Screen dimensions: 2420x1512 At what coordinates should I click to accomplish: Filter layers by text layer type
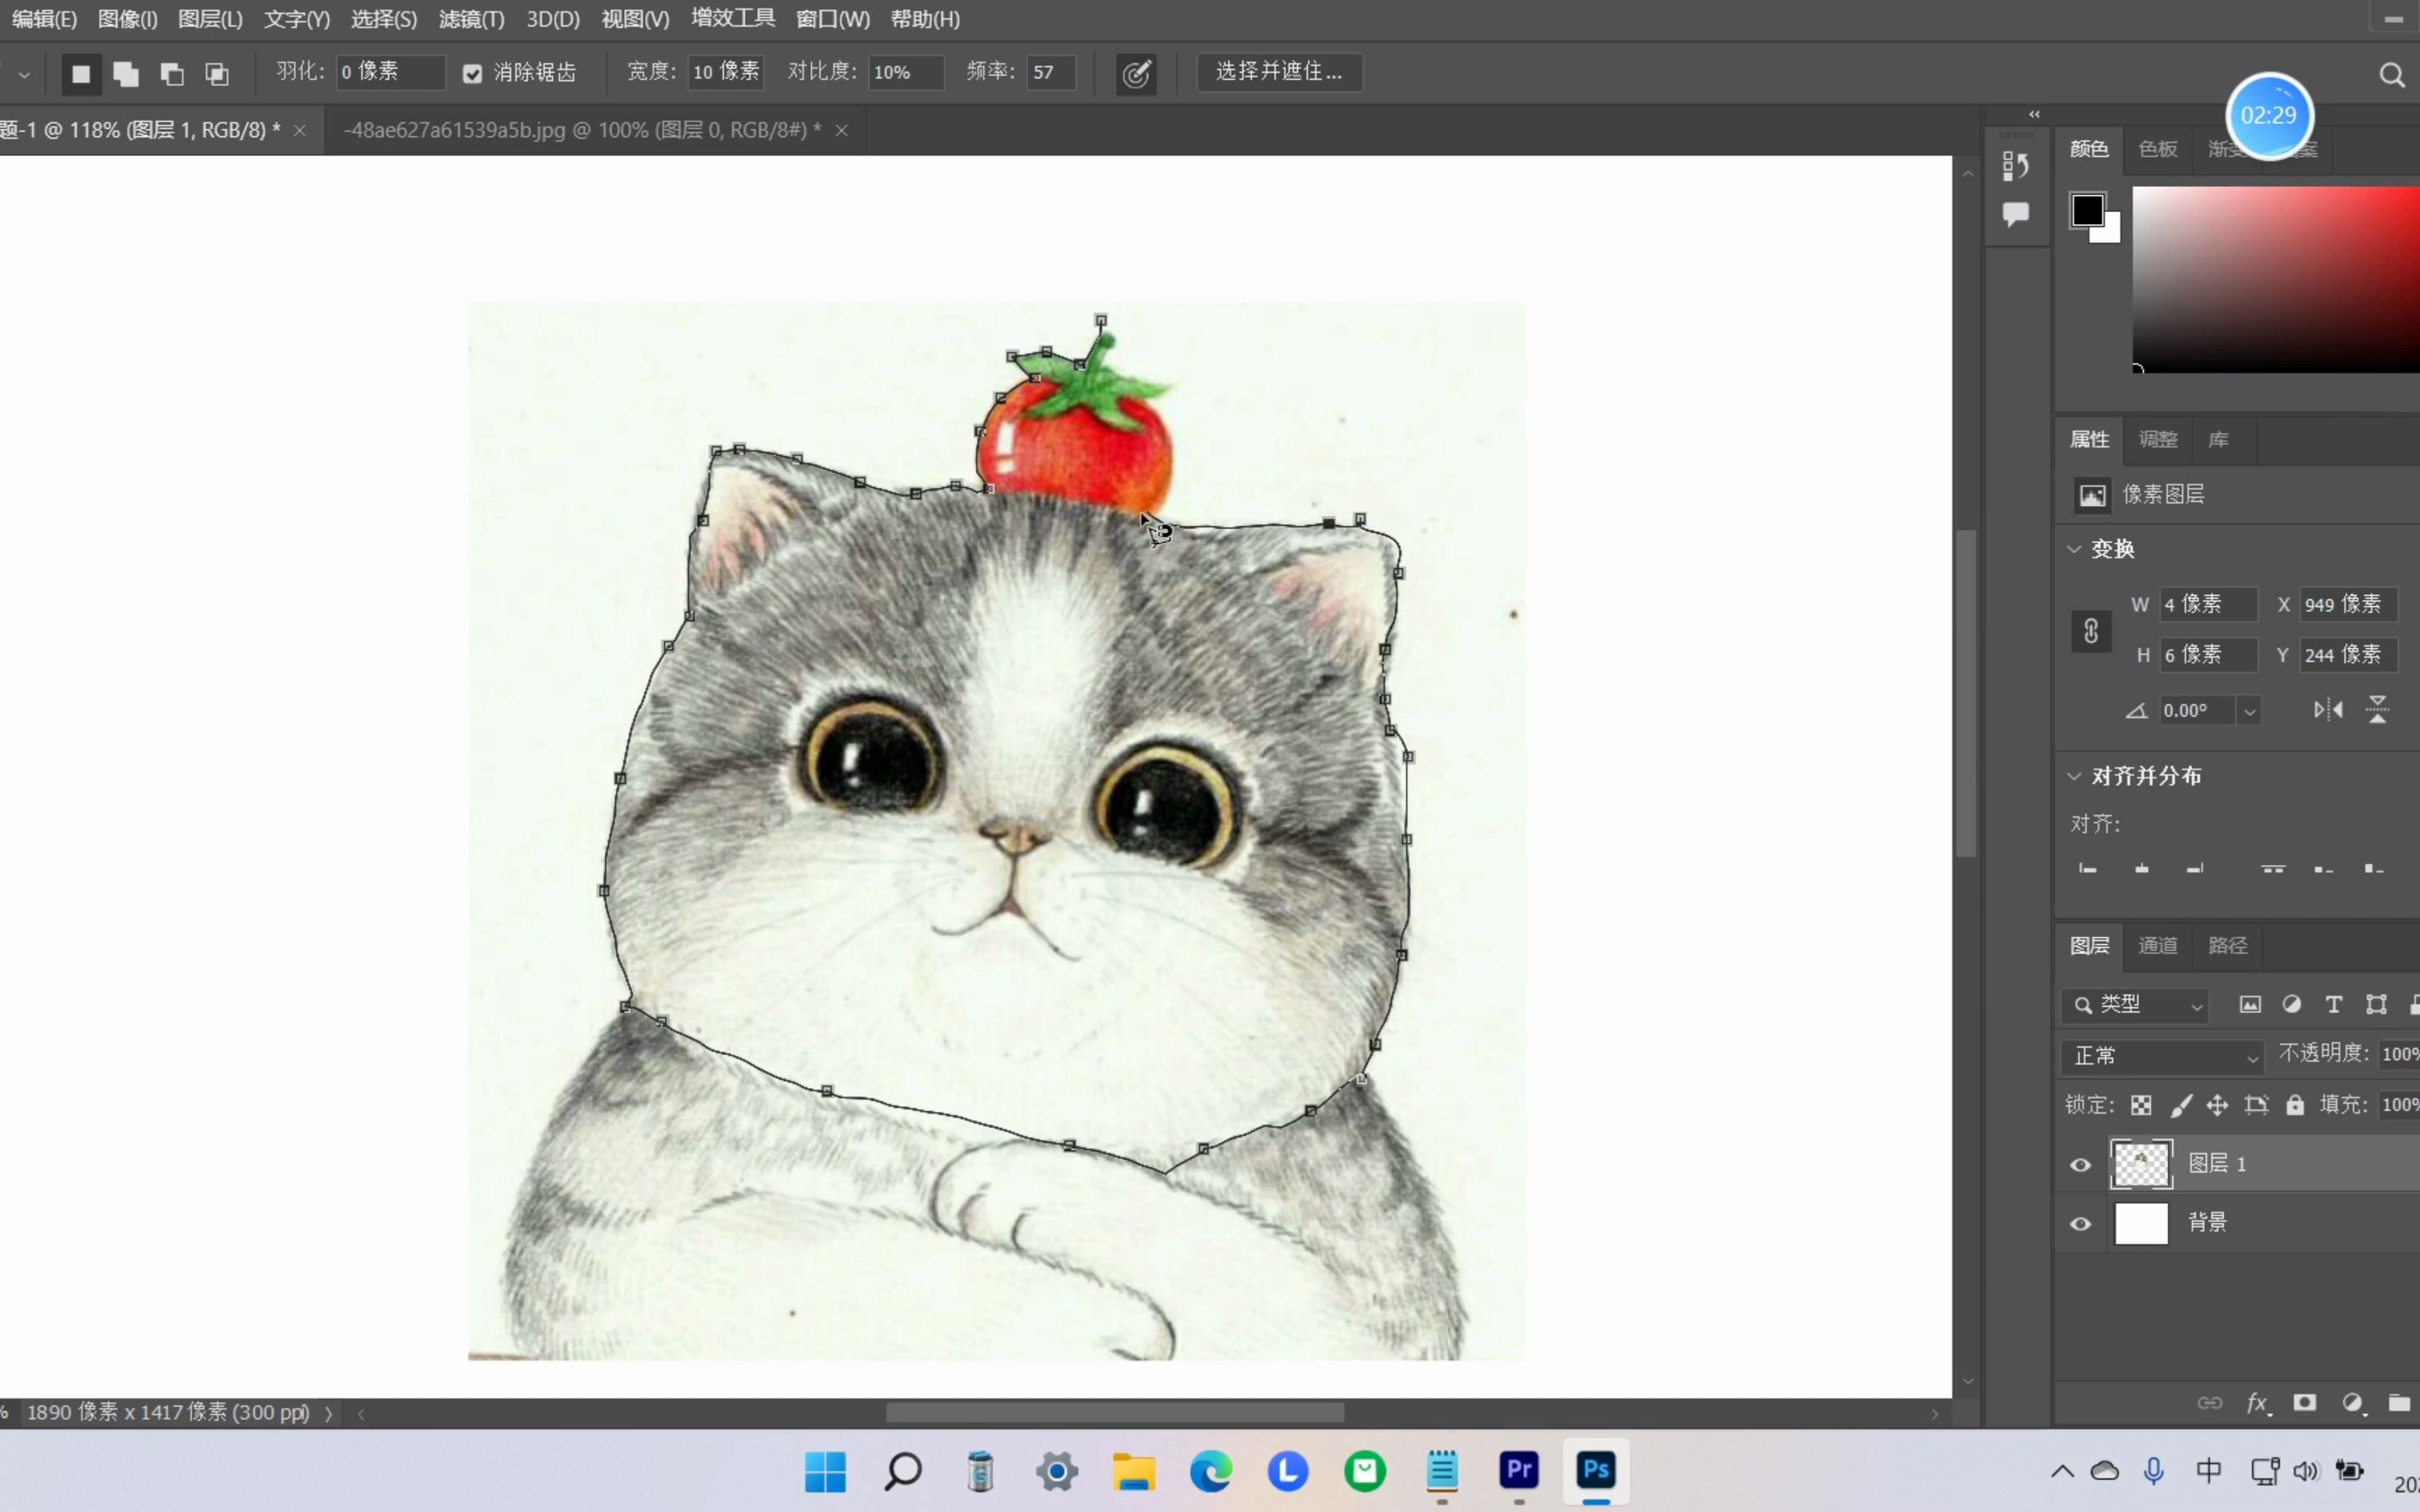pyautogui.click(x=2334, y=1005)
